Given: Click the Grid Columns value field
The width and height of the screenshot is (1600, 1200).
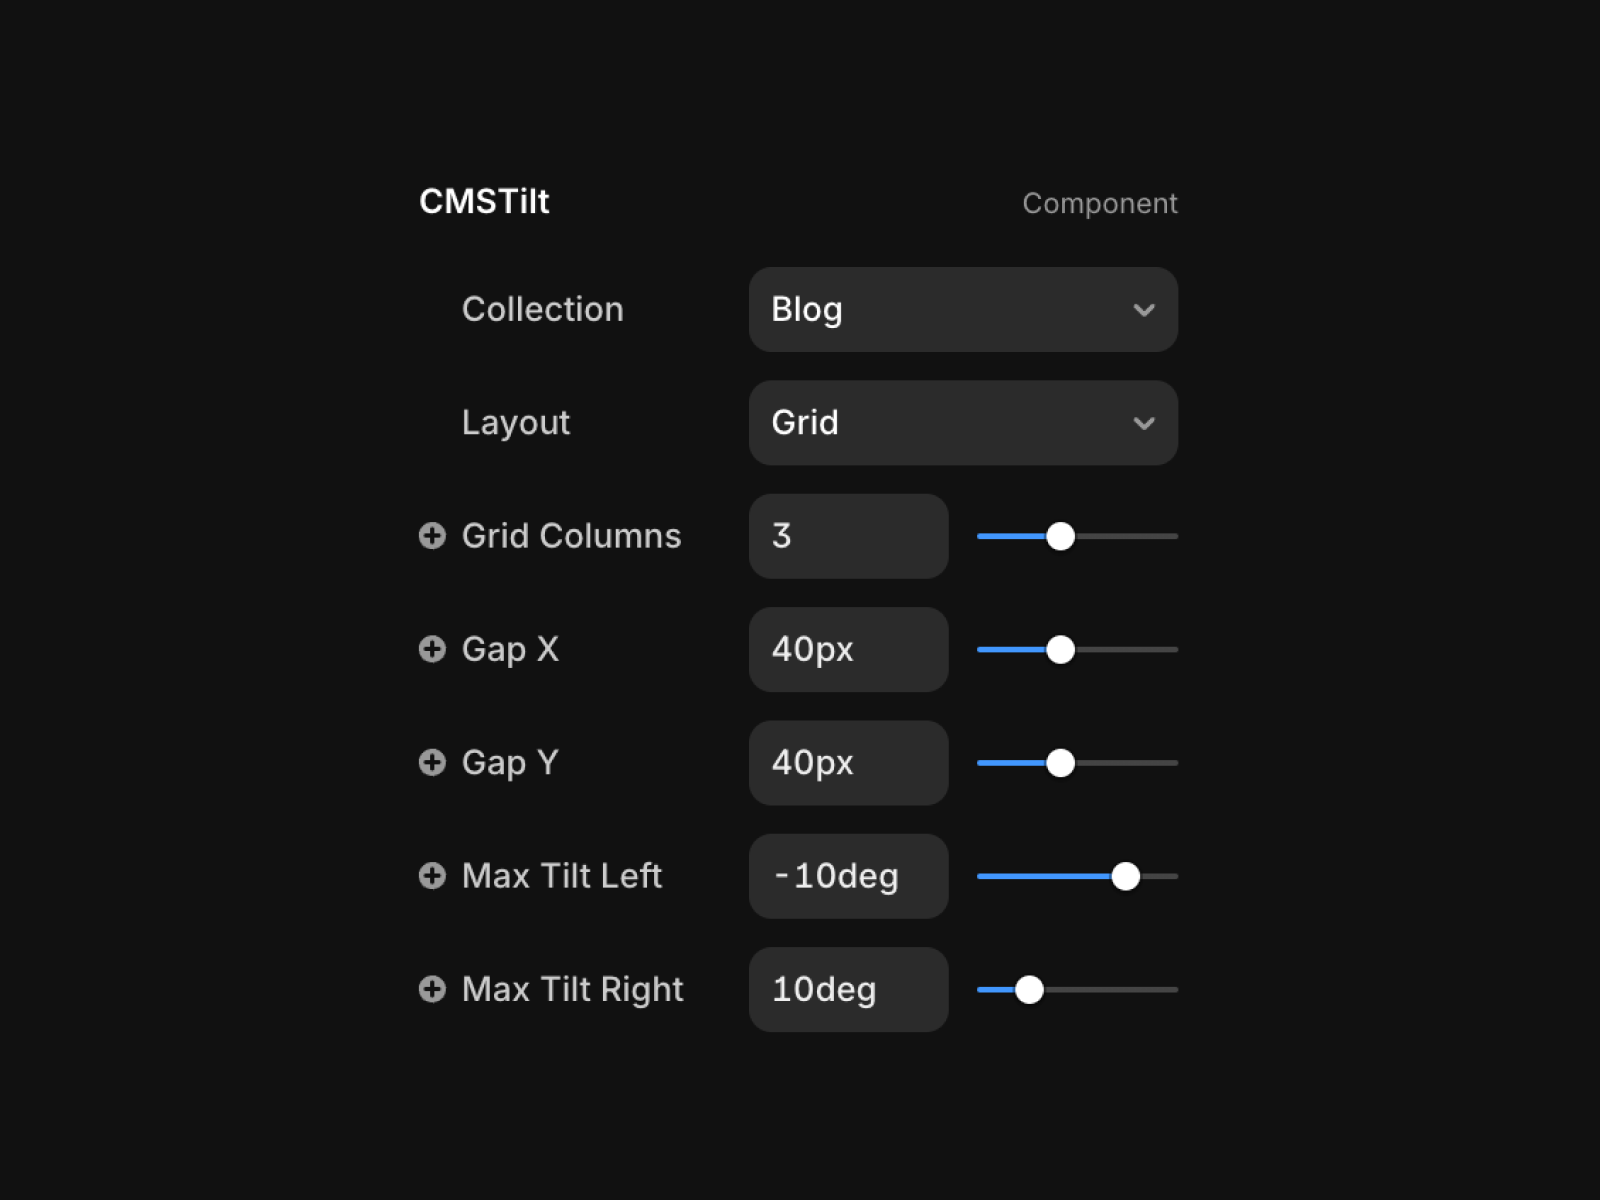Looking at the screenshot, I should coord(848,536).
